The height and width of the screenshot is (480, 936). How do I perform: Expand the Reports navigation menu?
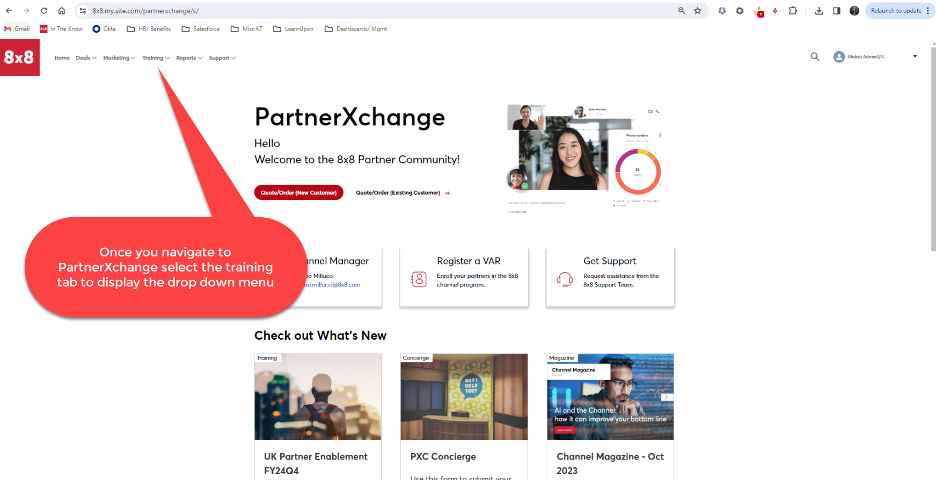(189, 58)
